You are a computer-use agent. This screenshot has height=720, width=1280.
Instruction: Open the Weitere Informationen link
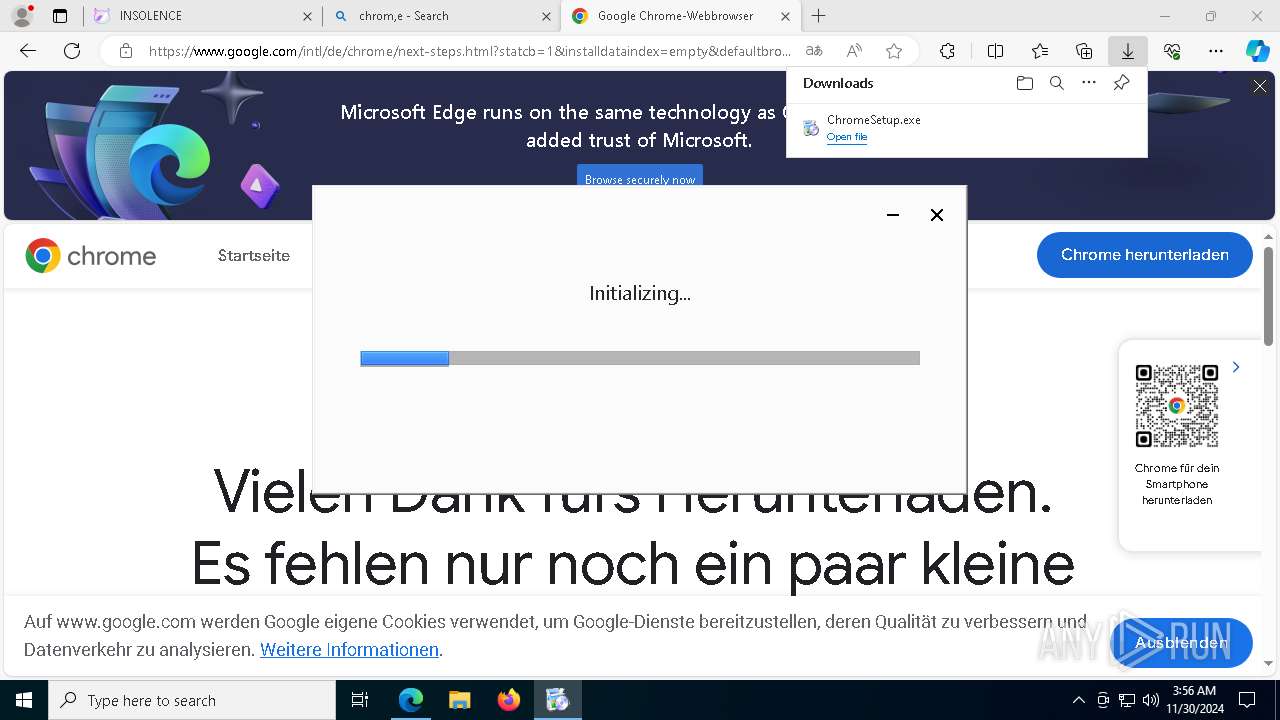(349, 650)
